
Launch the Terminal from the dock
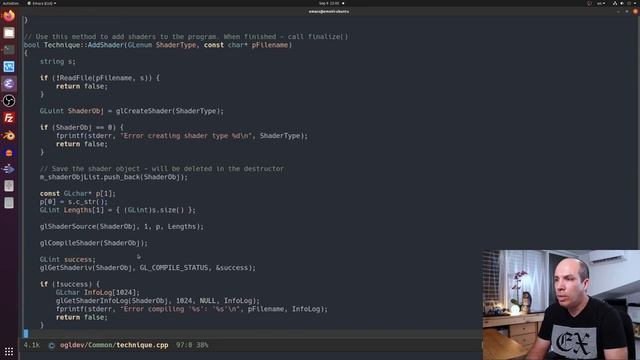click(x=9, y=50)
